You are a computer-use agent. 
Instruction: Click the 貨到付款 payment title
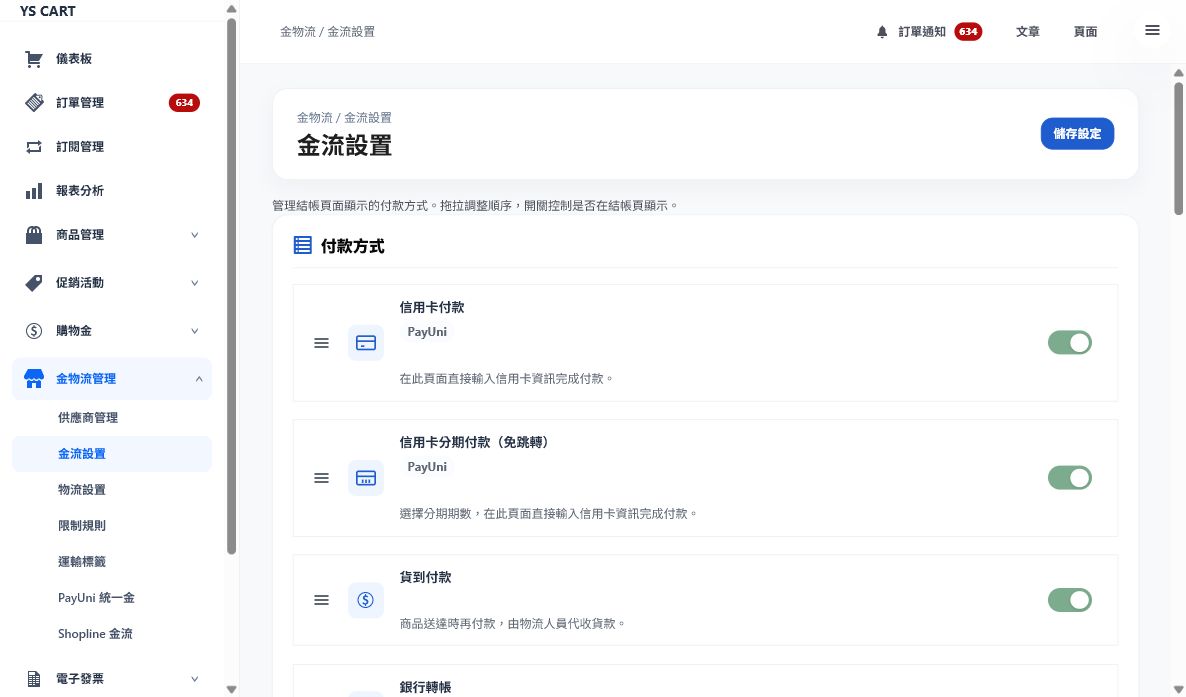425,577
